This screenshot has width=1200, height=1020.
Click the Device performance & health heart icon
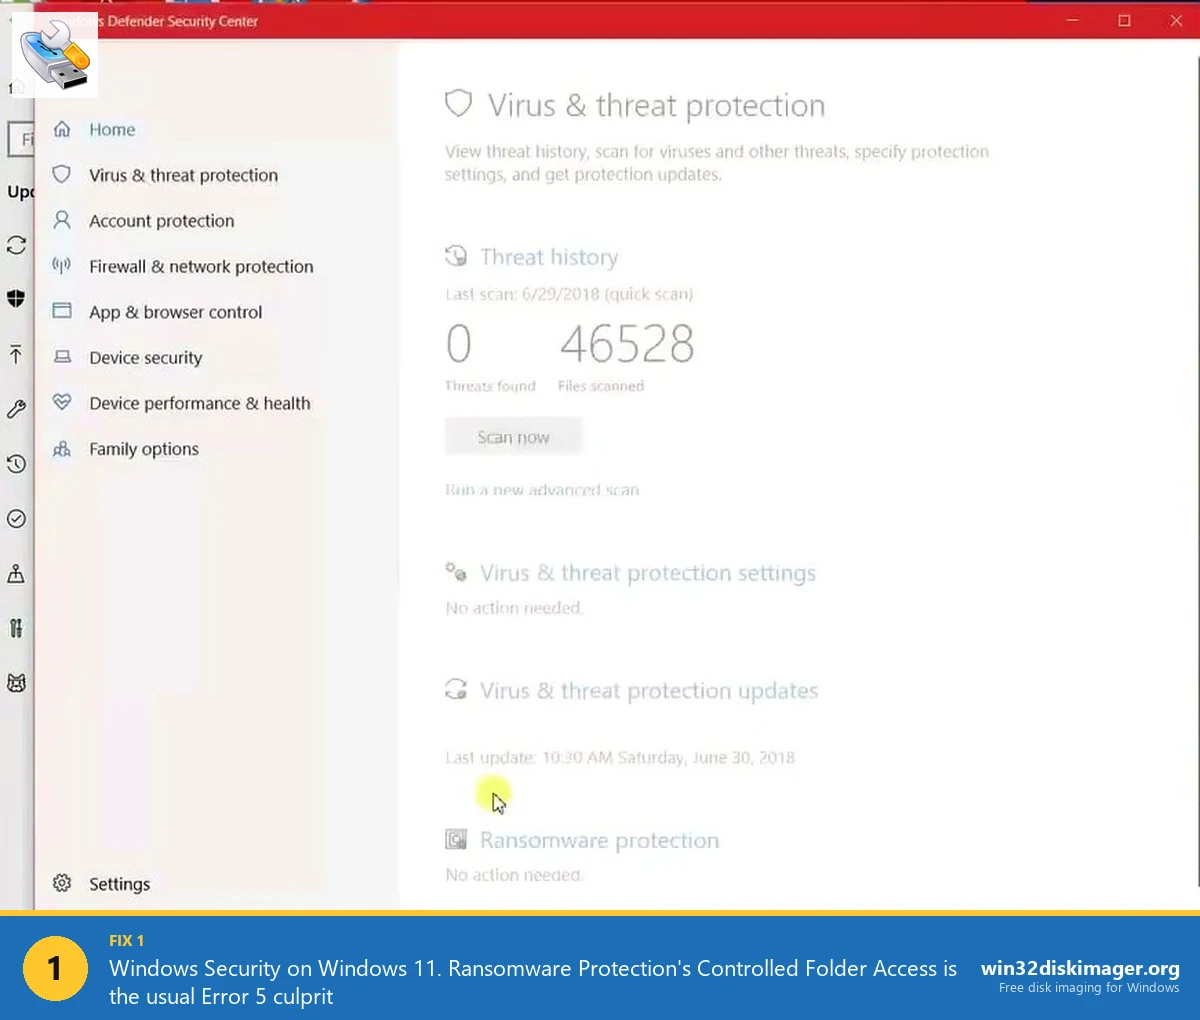(x=61, y=403)
